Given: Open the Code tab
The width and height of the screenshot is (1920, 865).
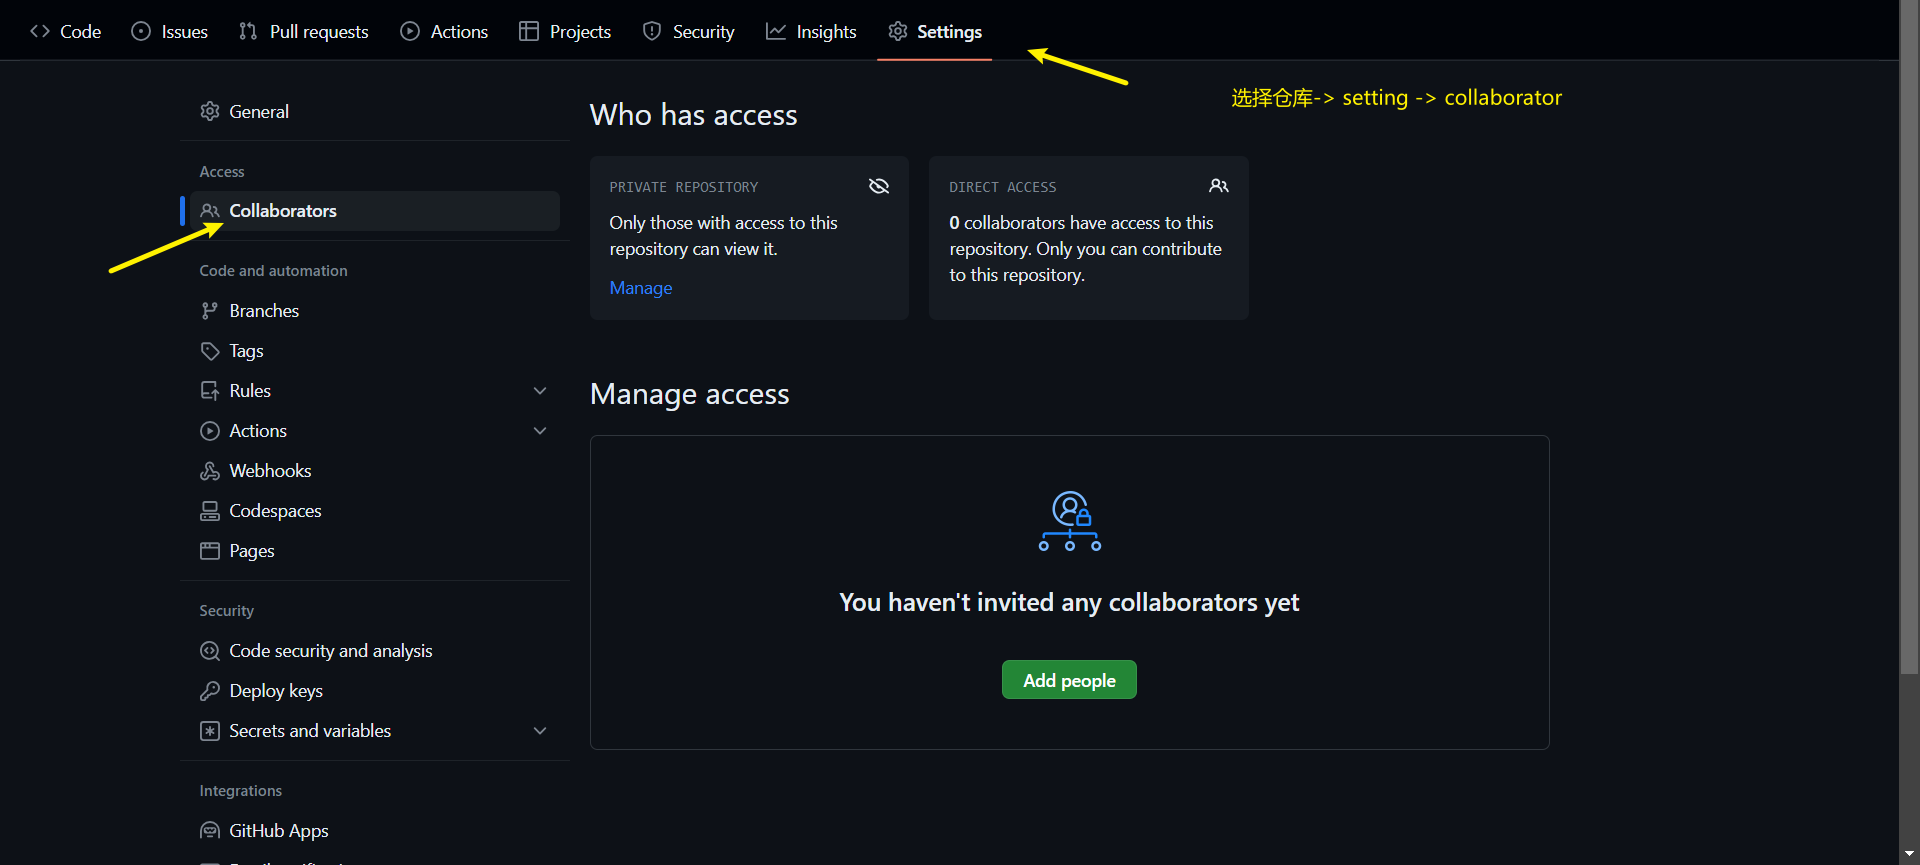Looking at the screenshot, I should tap(66, 31).
